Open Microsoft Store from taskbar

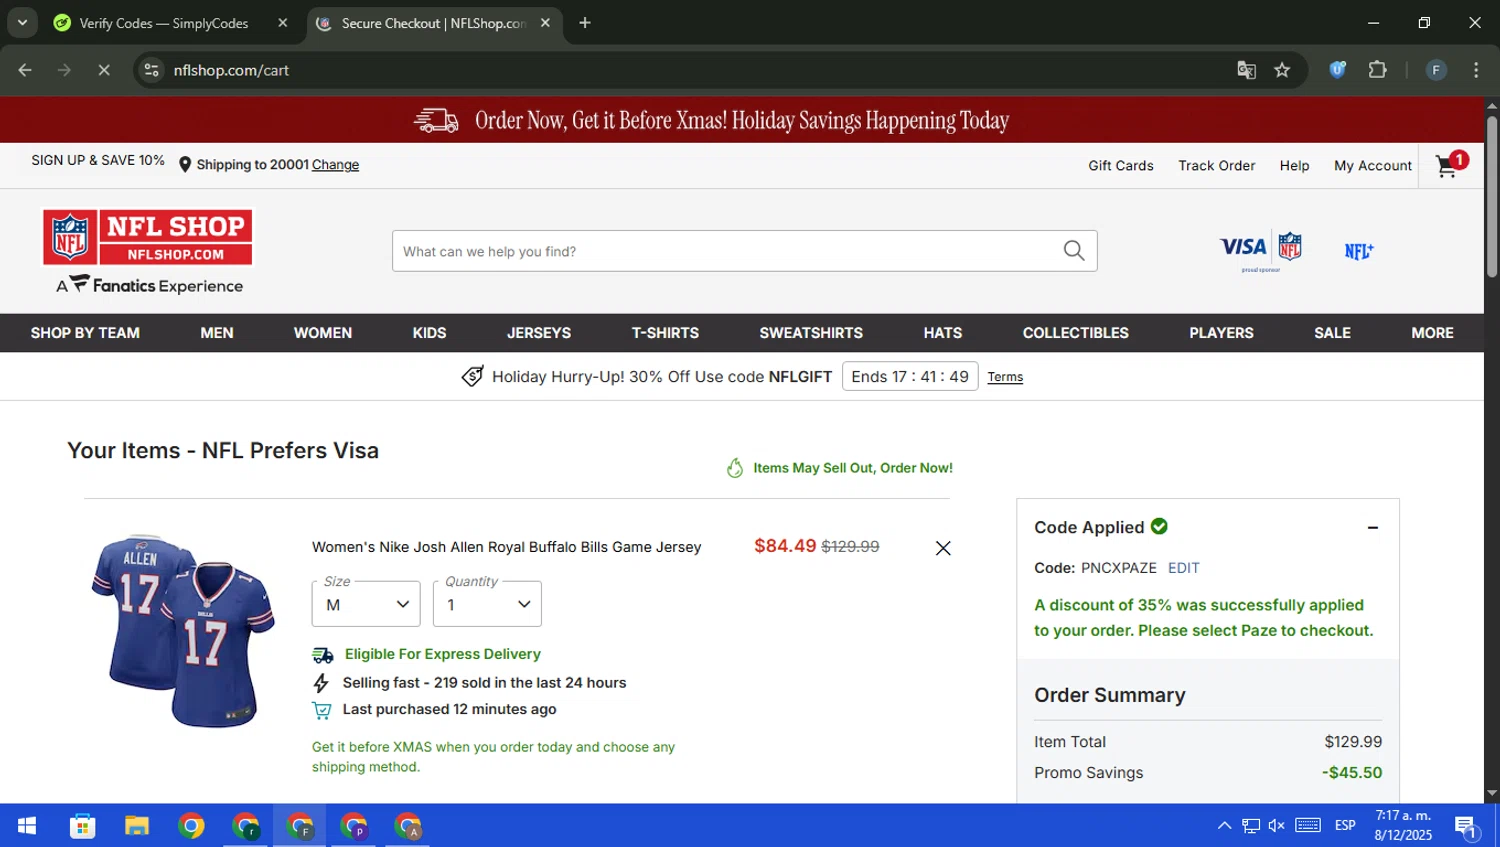click(82, 826)
